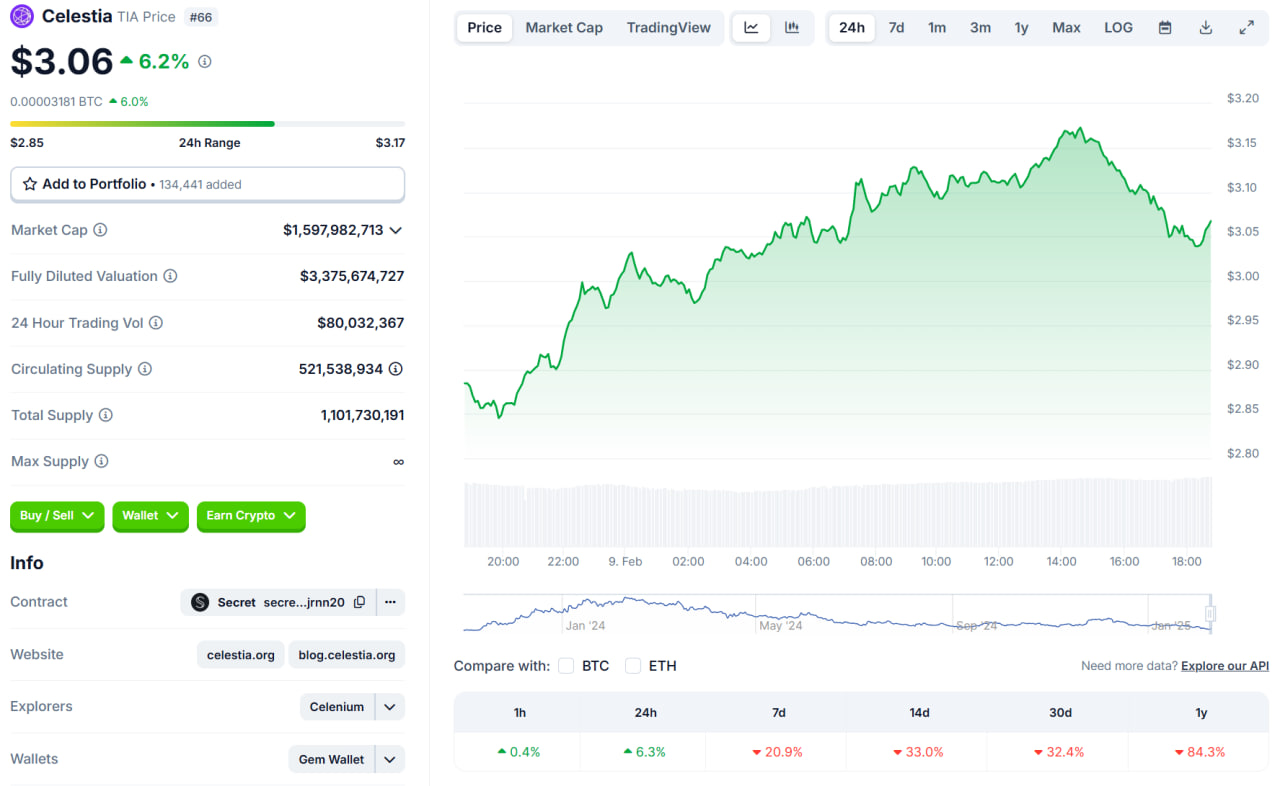
Task: Click the info icon next to Circulating Supply label
Action: pos(145,369)
